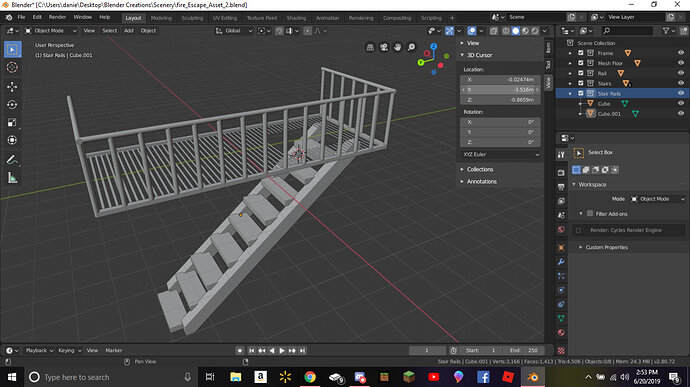690x387 pixels.
Task: Click the zoom magnifier icon in viewport
Action: [411, 47]
